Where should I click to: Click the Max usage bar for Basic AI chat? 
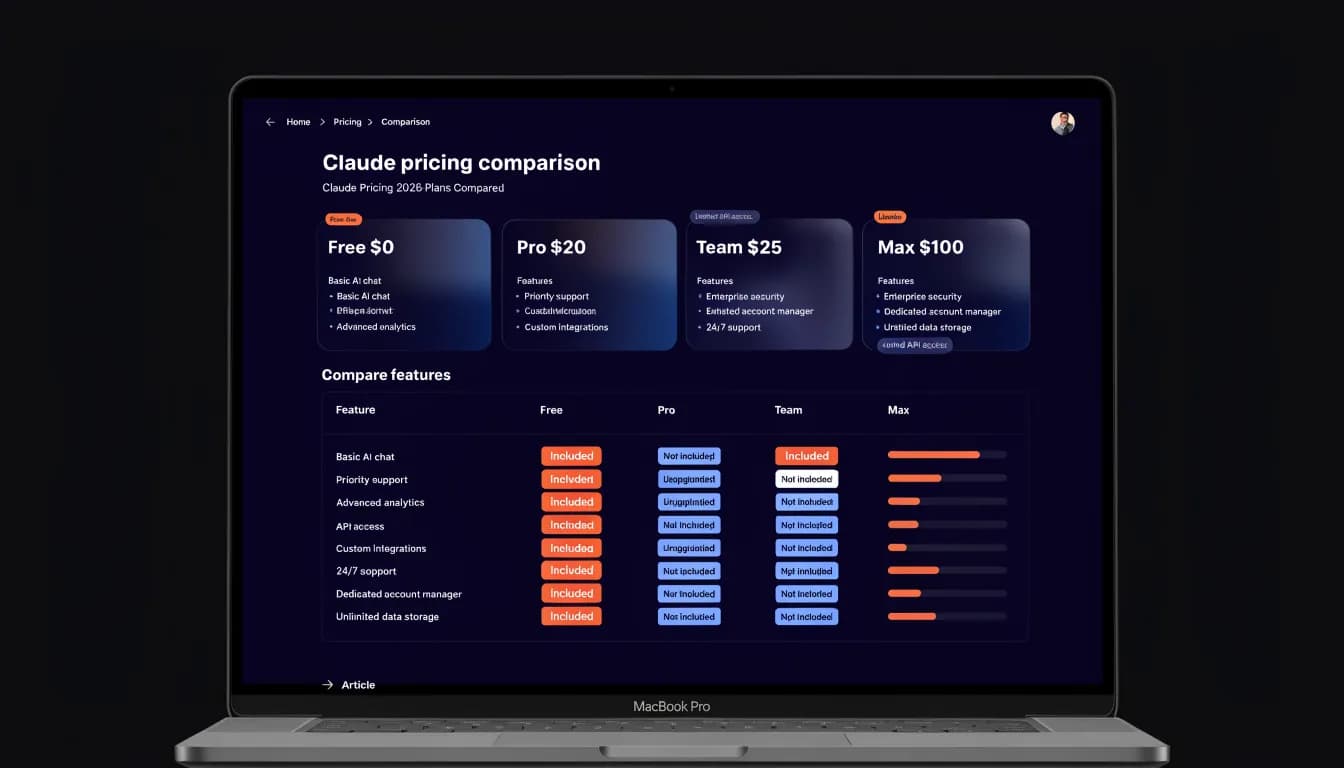click(x=947, y=455)
